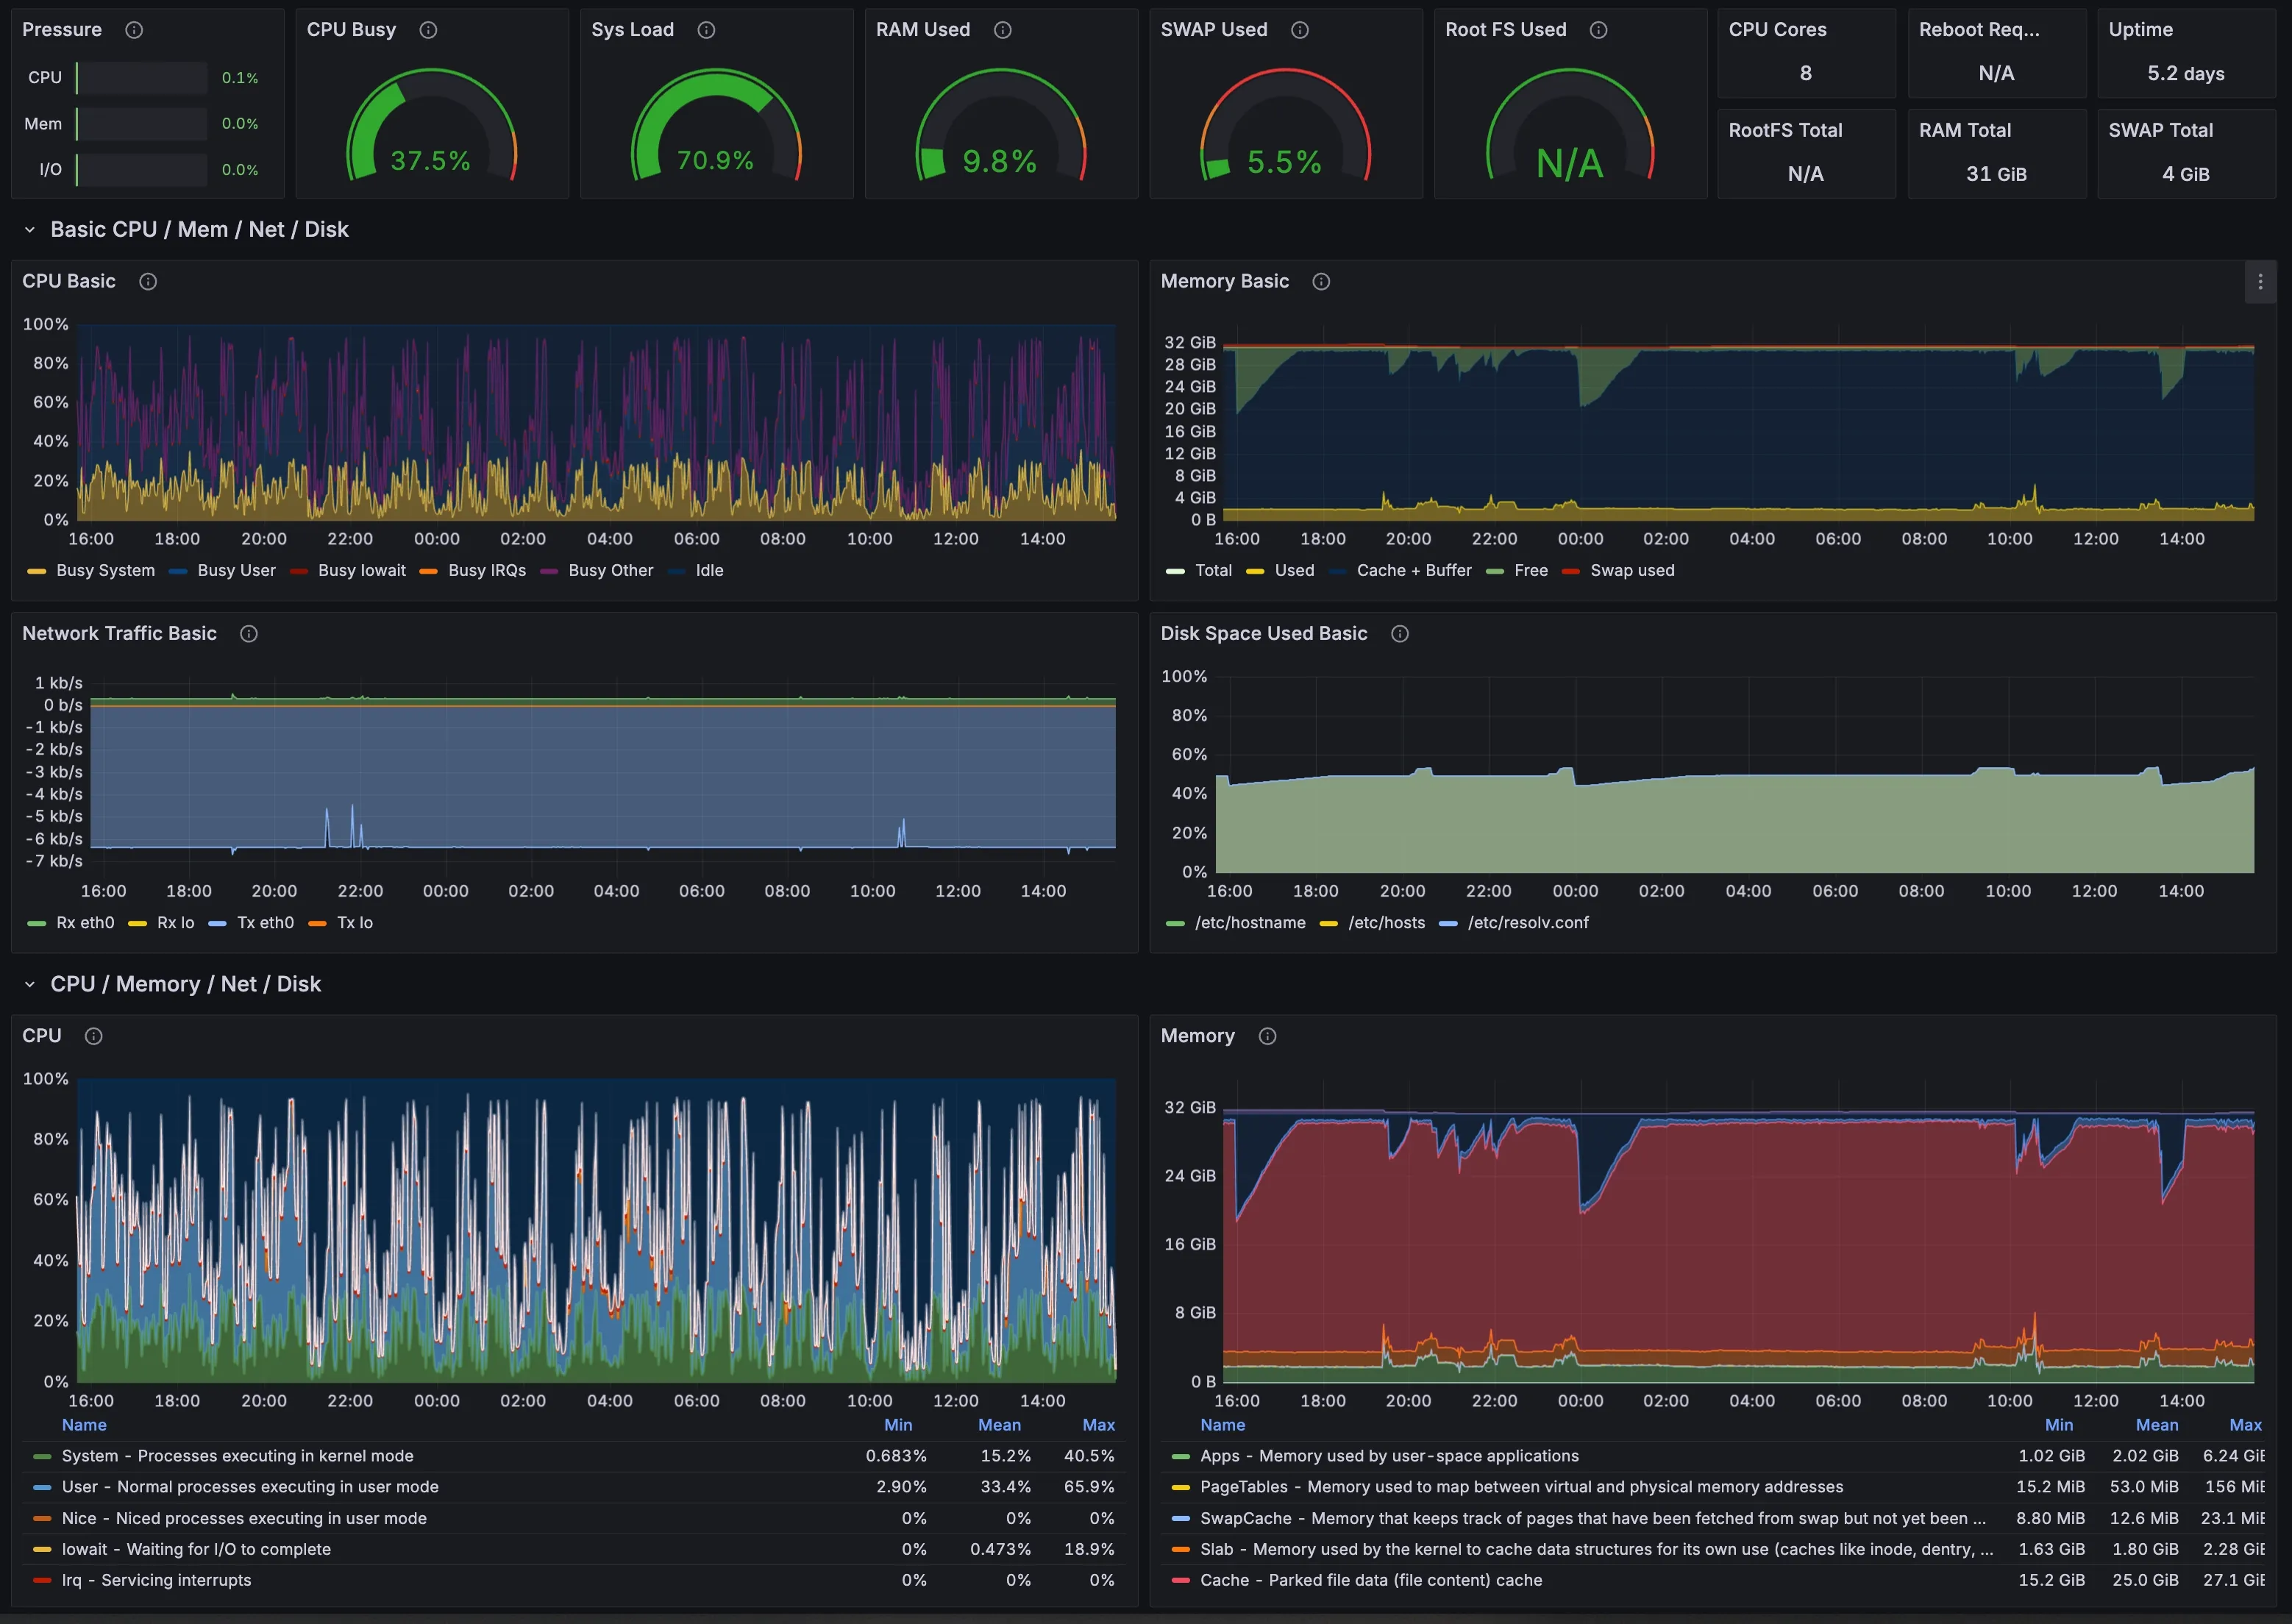The height and width of the screenshot is (1624, 2292).
Task: Sort the CPU legend by Mean column
Action: 999,1424
